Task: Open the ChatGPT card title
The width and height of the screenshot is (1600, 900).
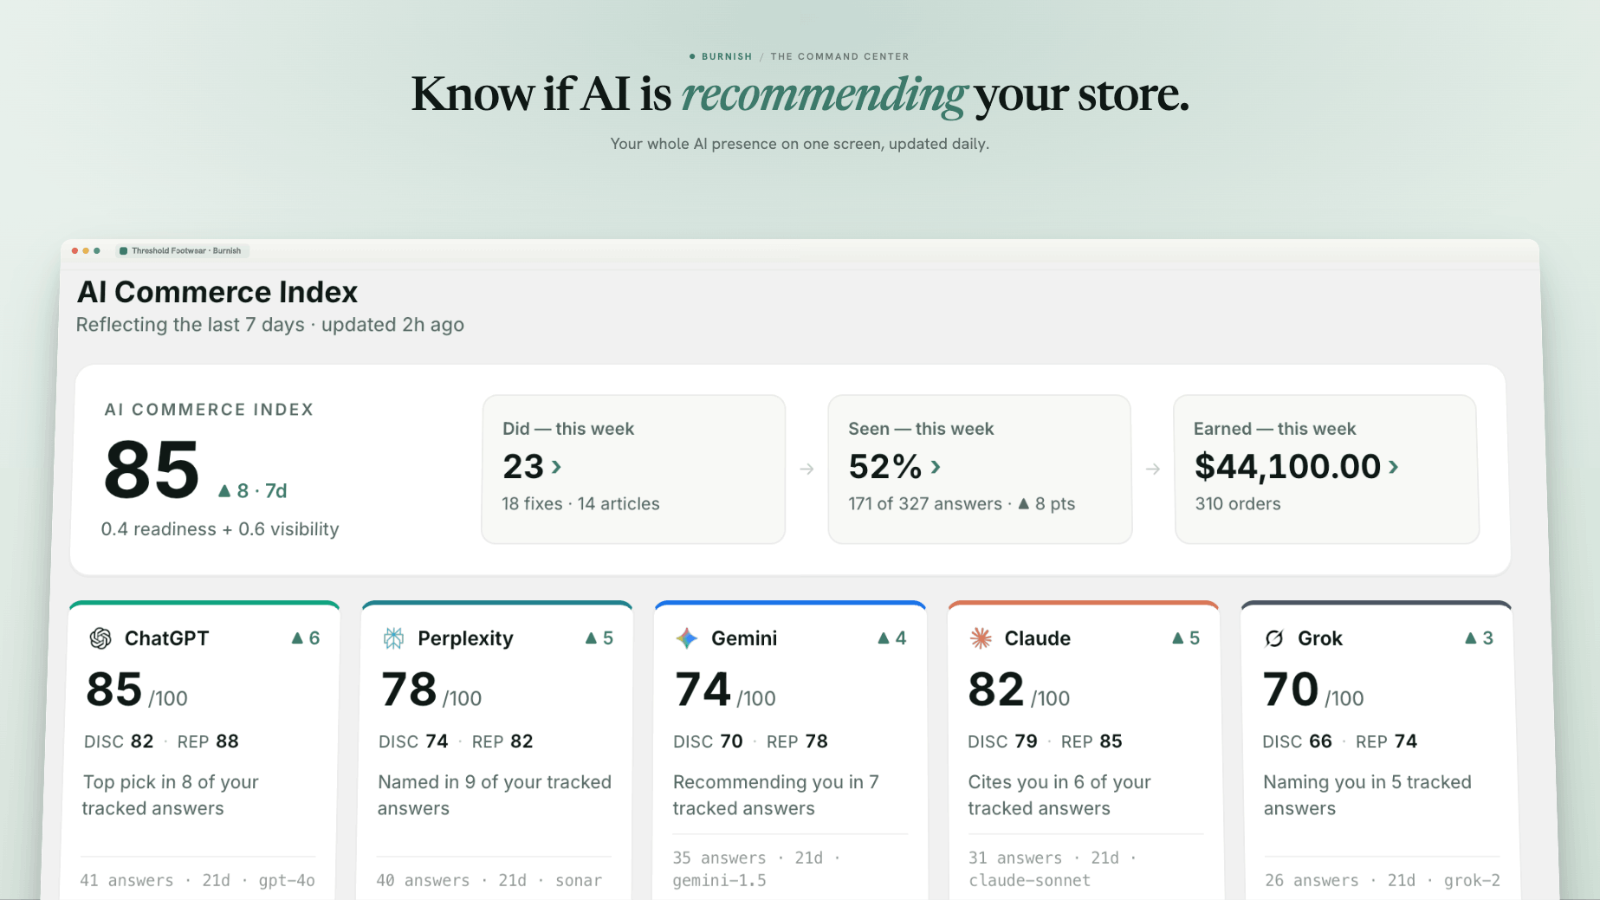Action: 166,638
